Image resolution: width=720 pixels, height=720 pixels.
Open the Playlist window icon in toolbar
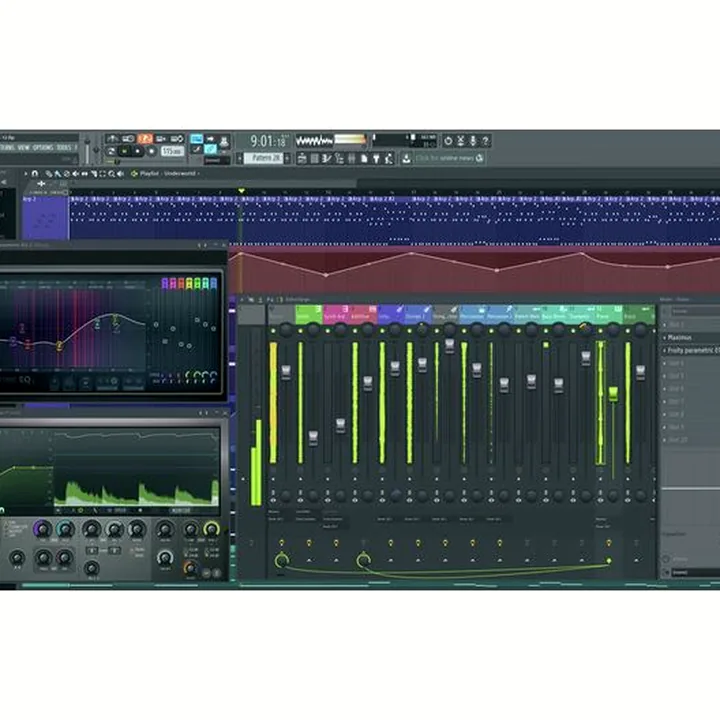point(302,158)
